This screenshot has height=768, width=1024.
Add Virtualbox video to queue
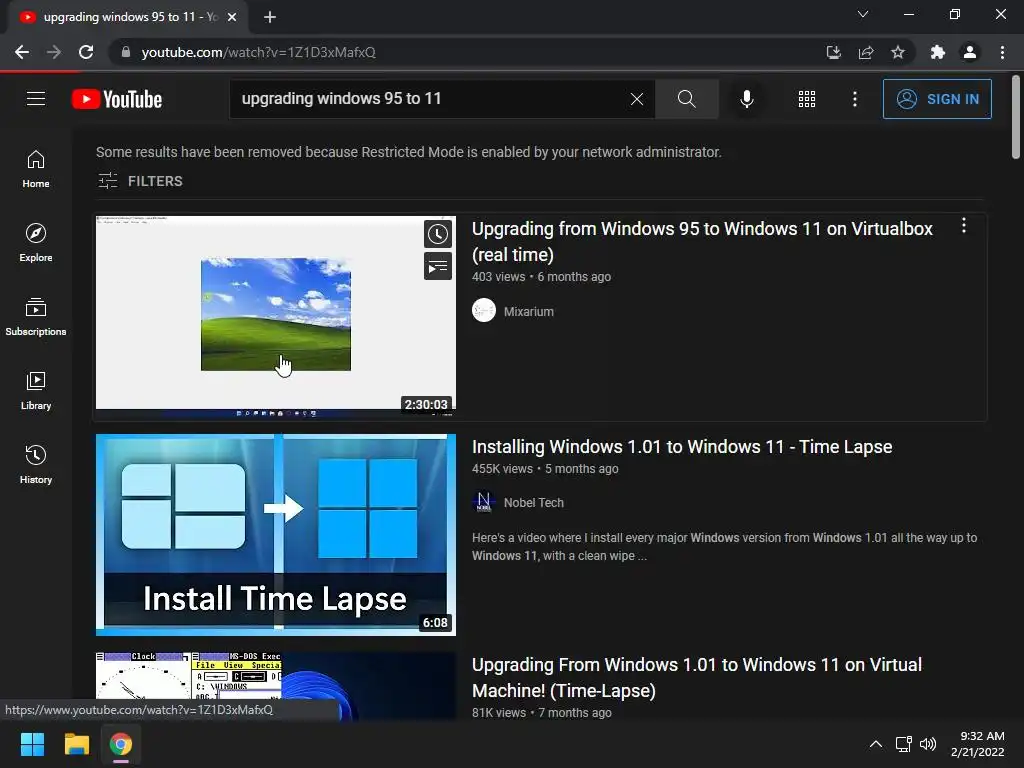click(x=438, y=266)
